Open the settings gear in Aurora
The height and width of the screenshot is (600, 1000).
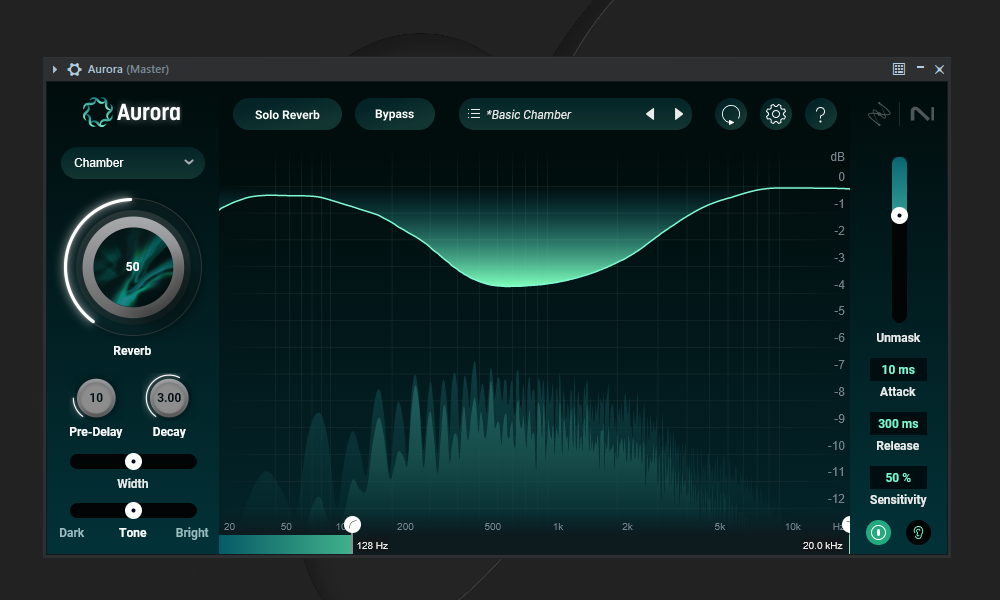click(x=775, y=115)
